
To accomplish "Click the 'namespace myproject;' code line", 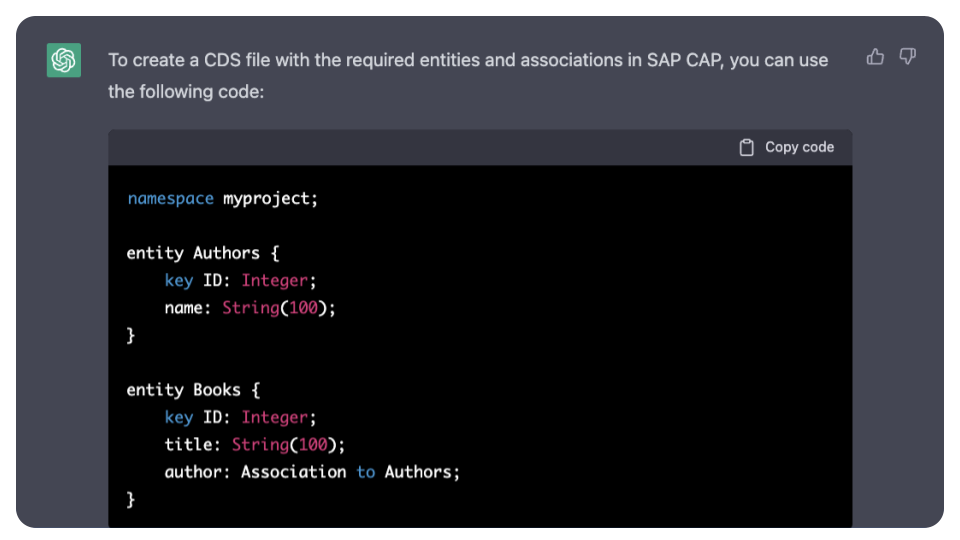I will (x=223, y=198).
